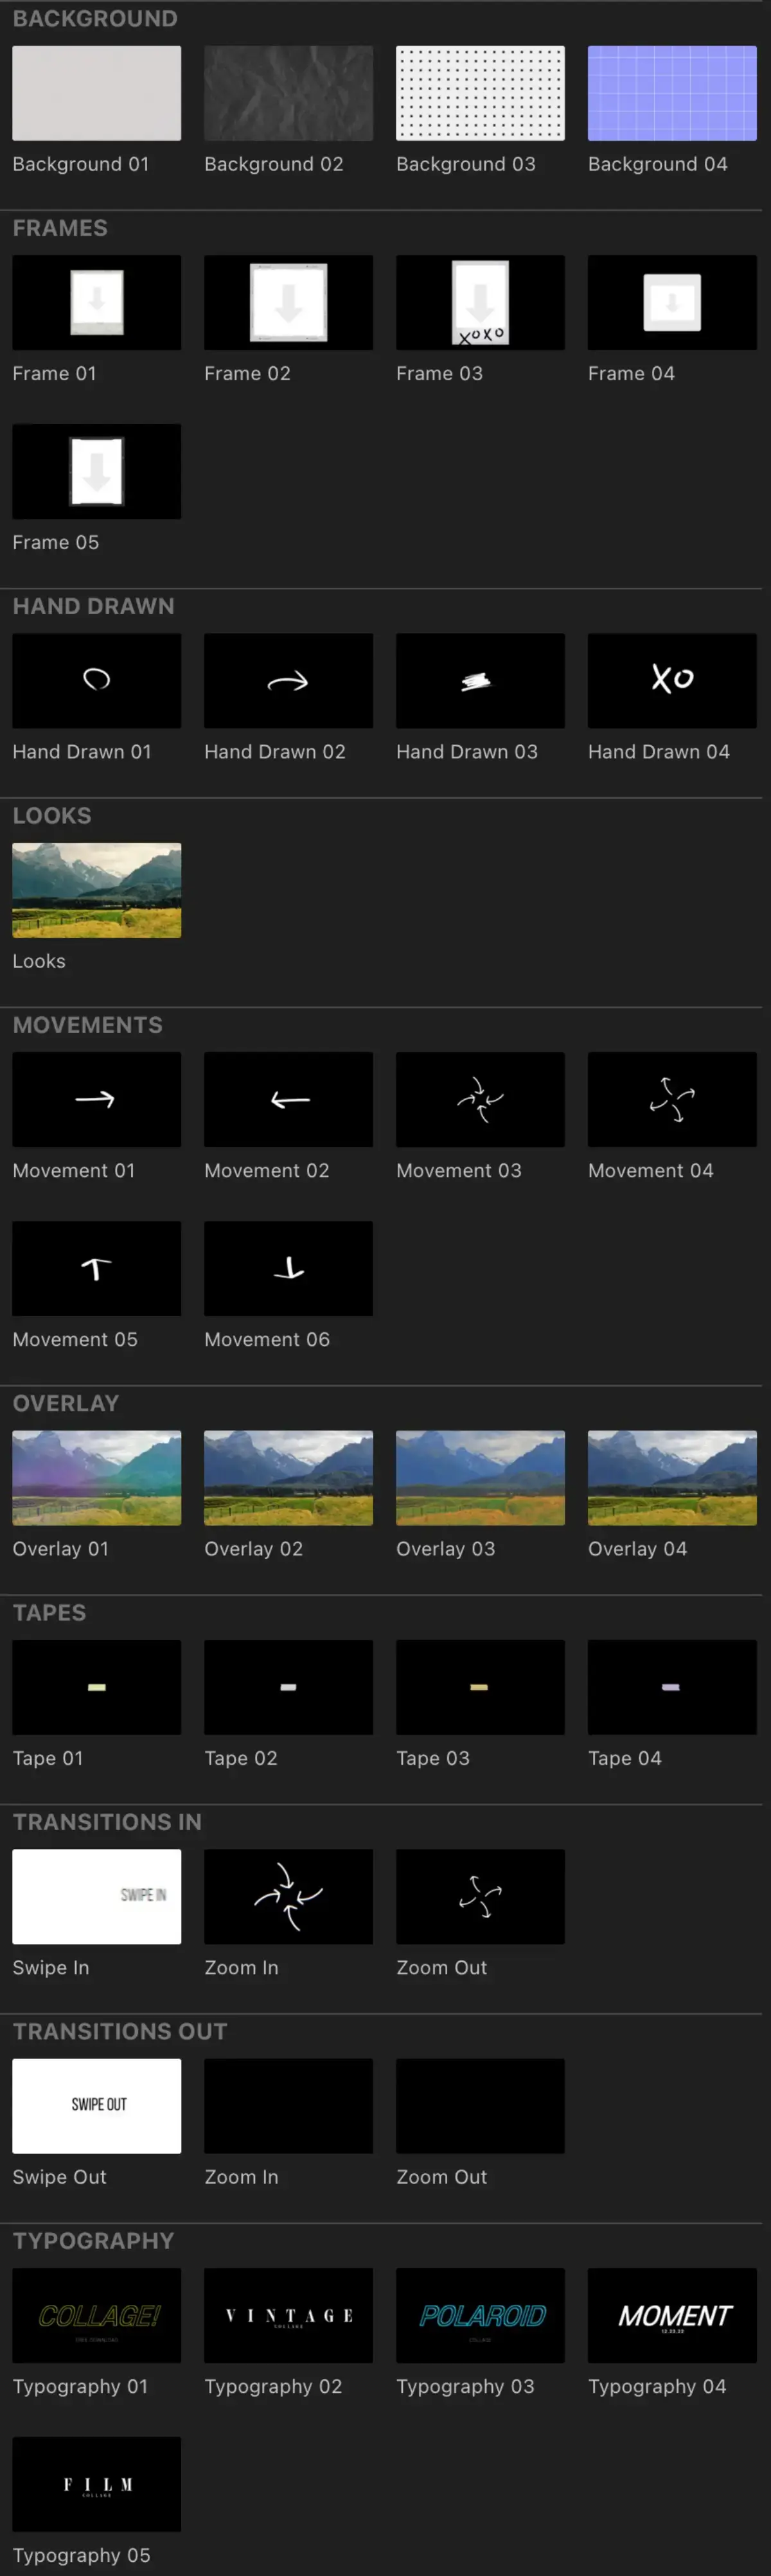Click the 'Hand Drawn 02' label text
This screenshot has height=2576, width=771.
(275, 752)
